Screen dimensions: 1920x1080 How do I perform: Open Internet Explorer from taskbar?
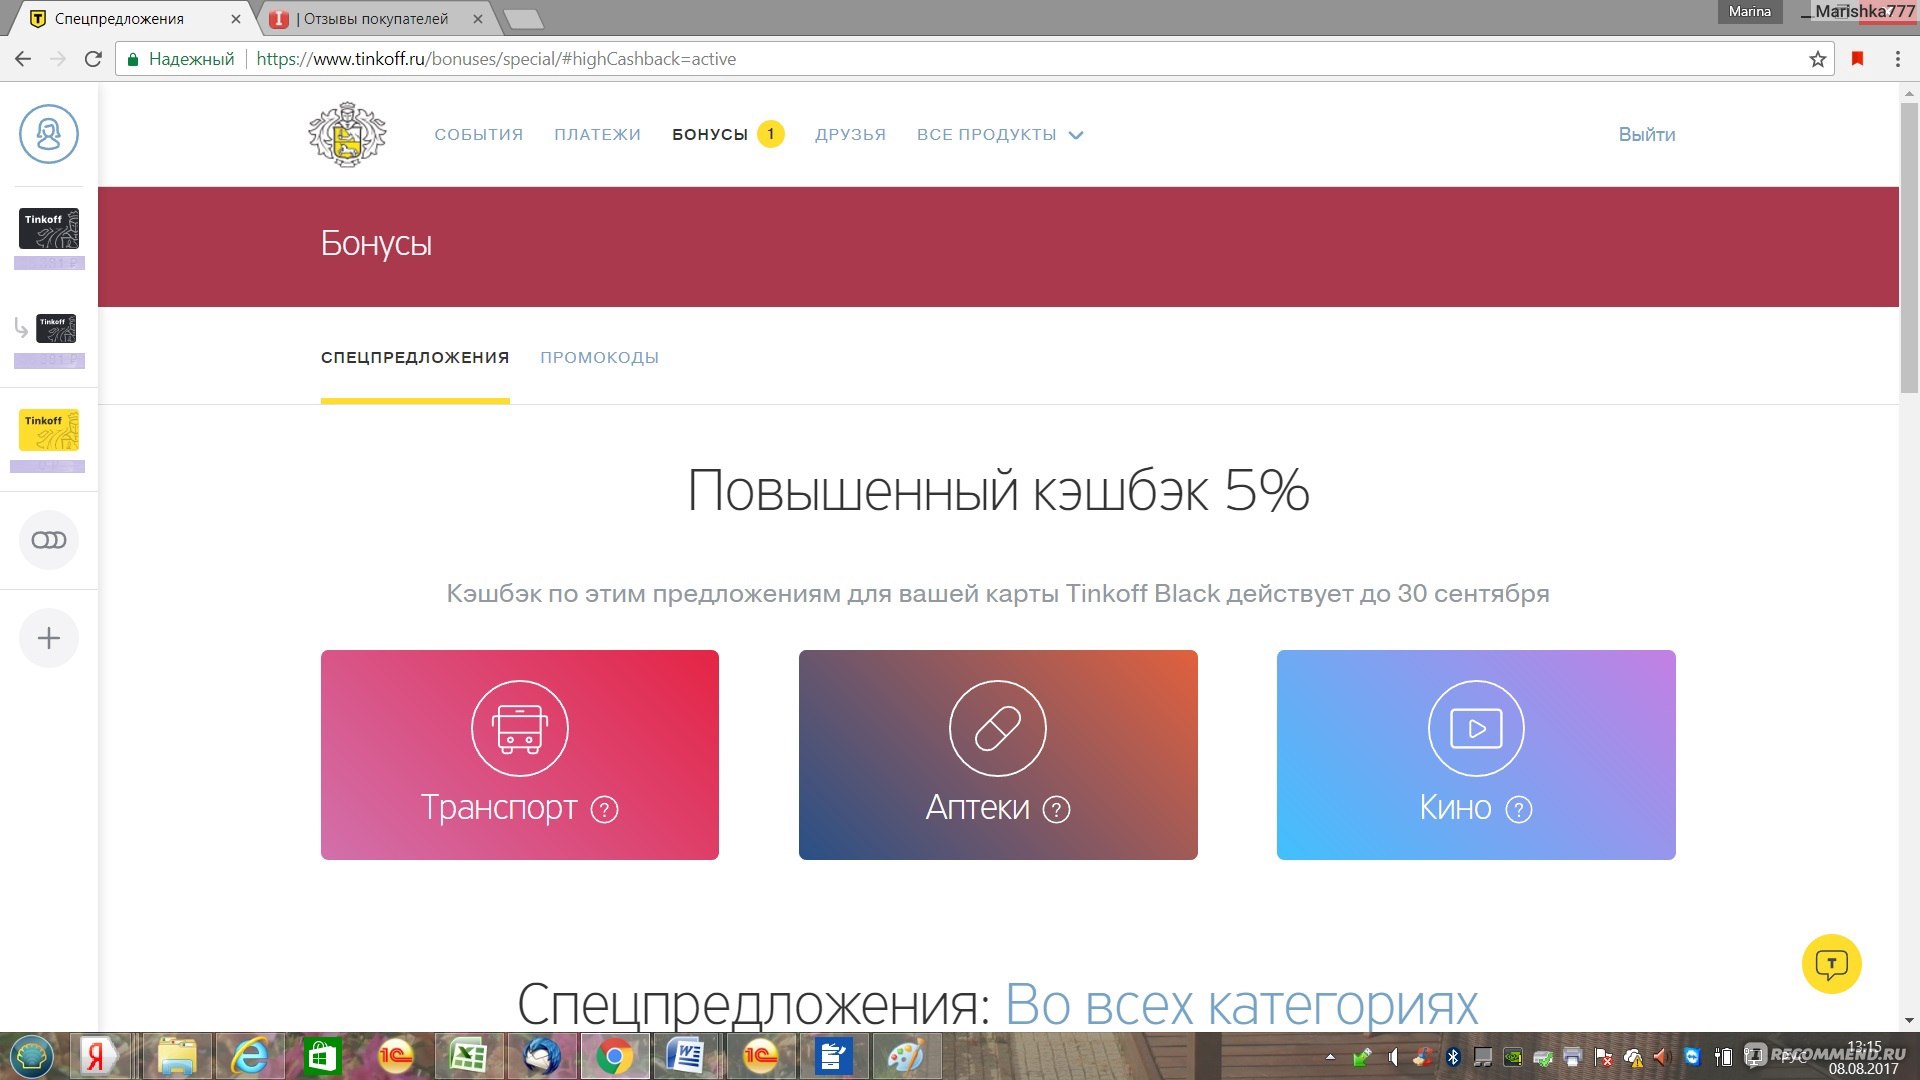[x=250, y=1056]
